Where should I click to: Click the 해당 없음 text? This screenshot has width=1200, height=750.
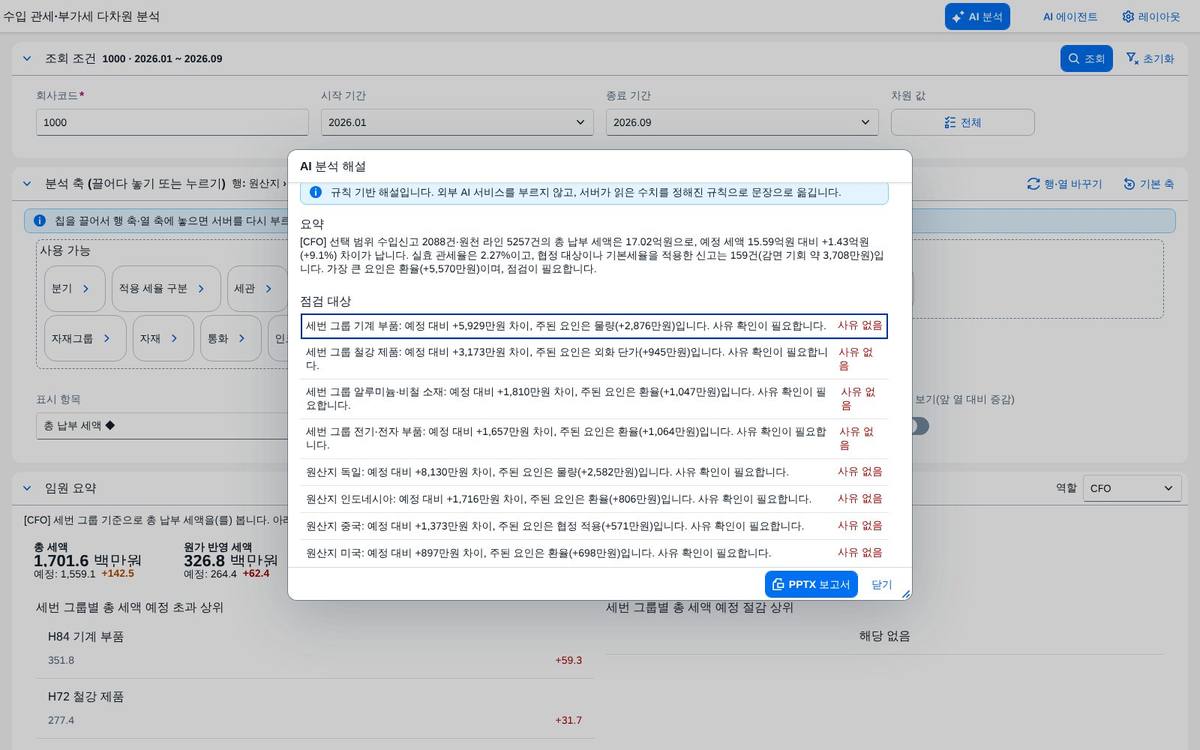pos(885,636)
